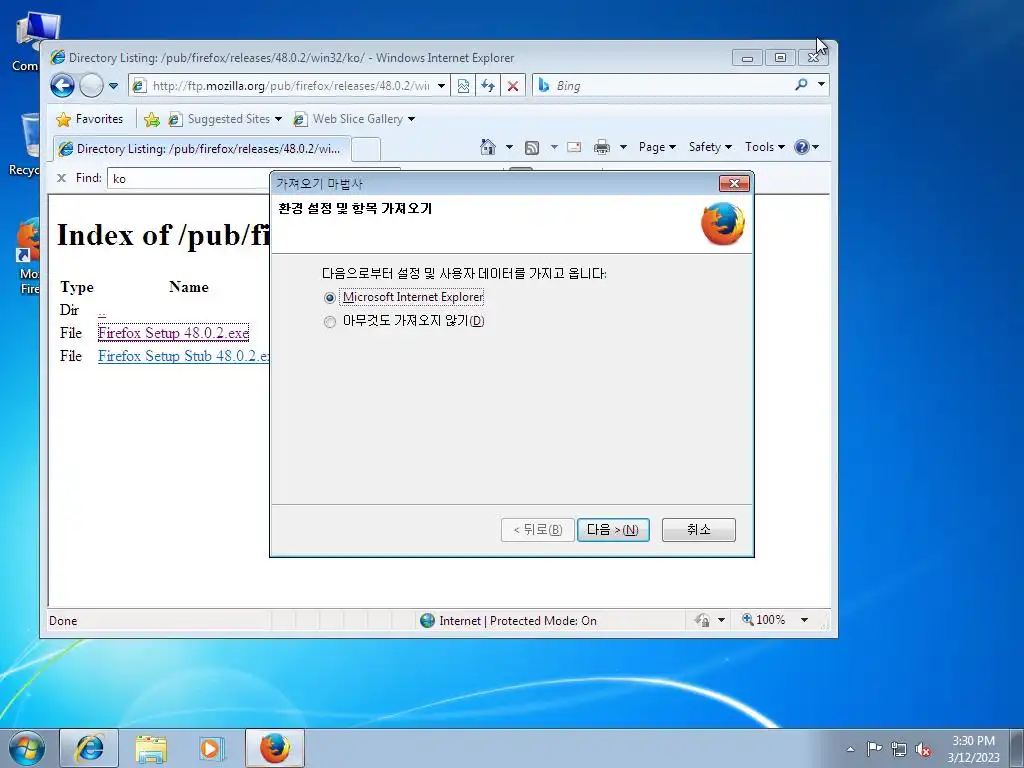Expand the Print options dropdown arrow

pyautogui.click(x=623, y=147)
